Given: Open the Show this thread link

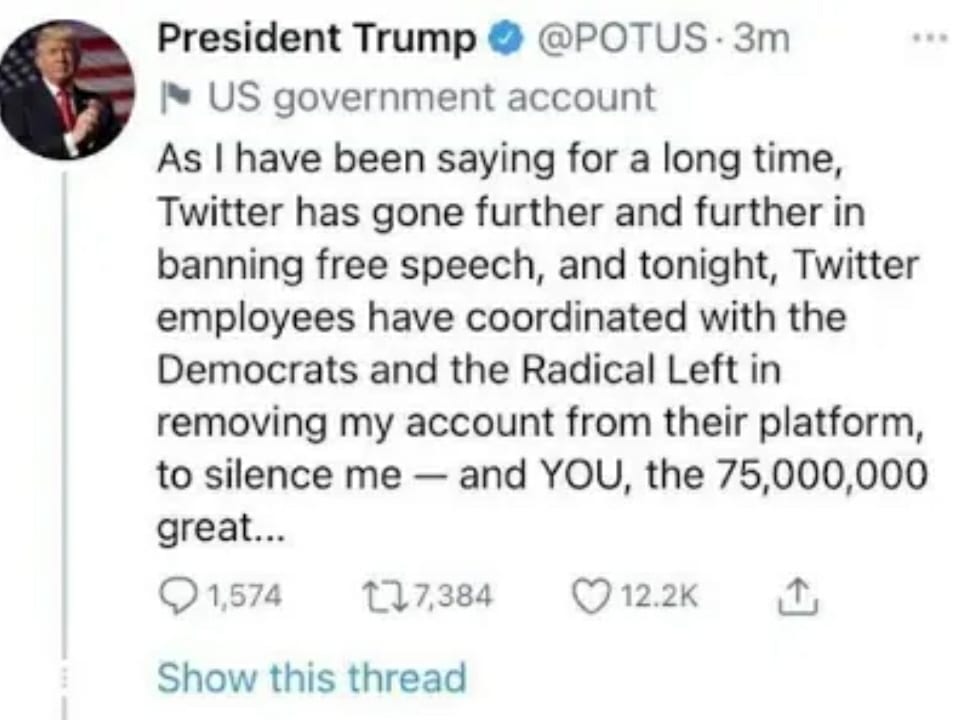Looking at the screenshot, I should pos(312,678).
